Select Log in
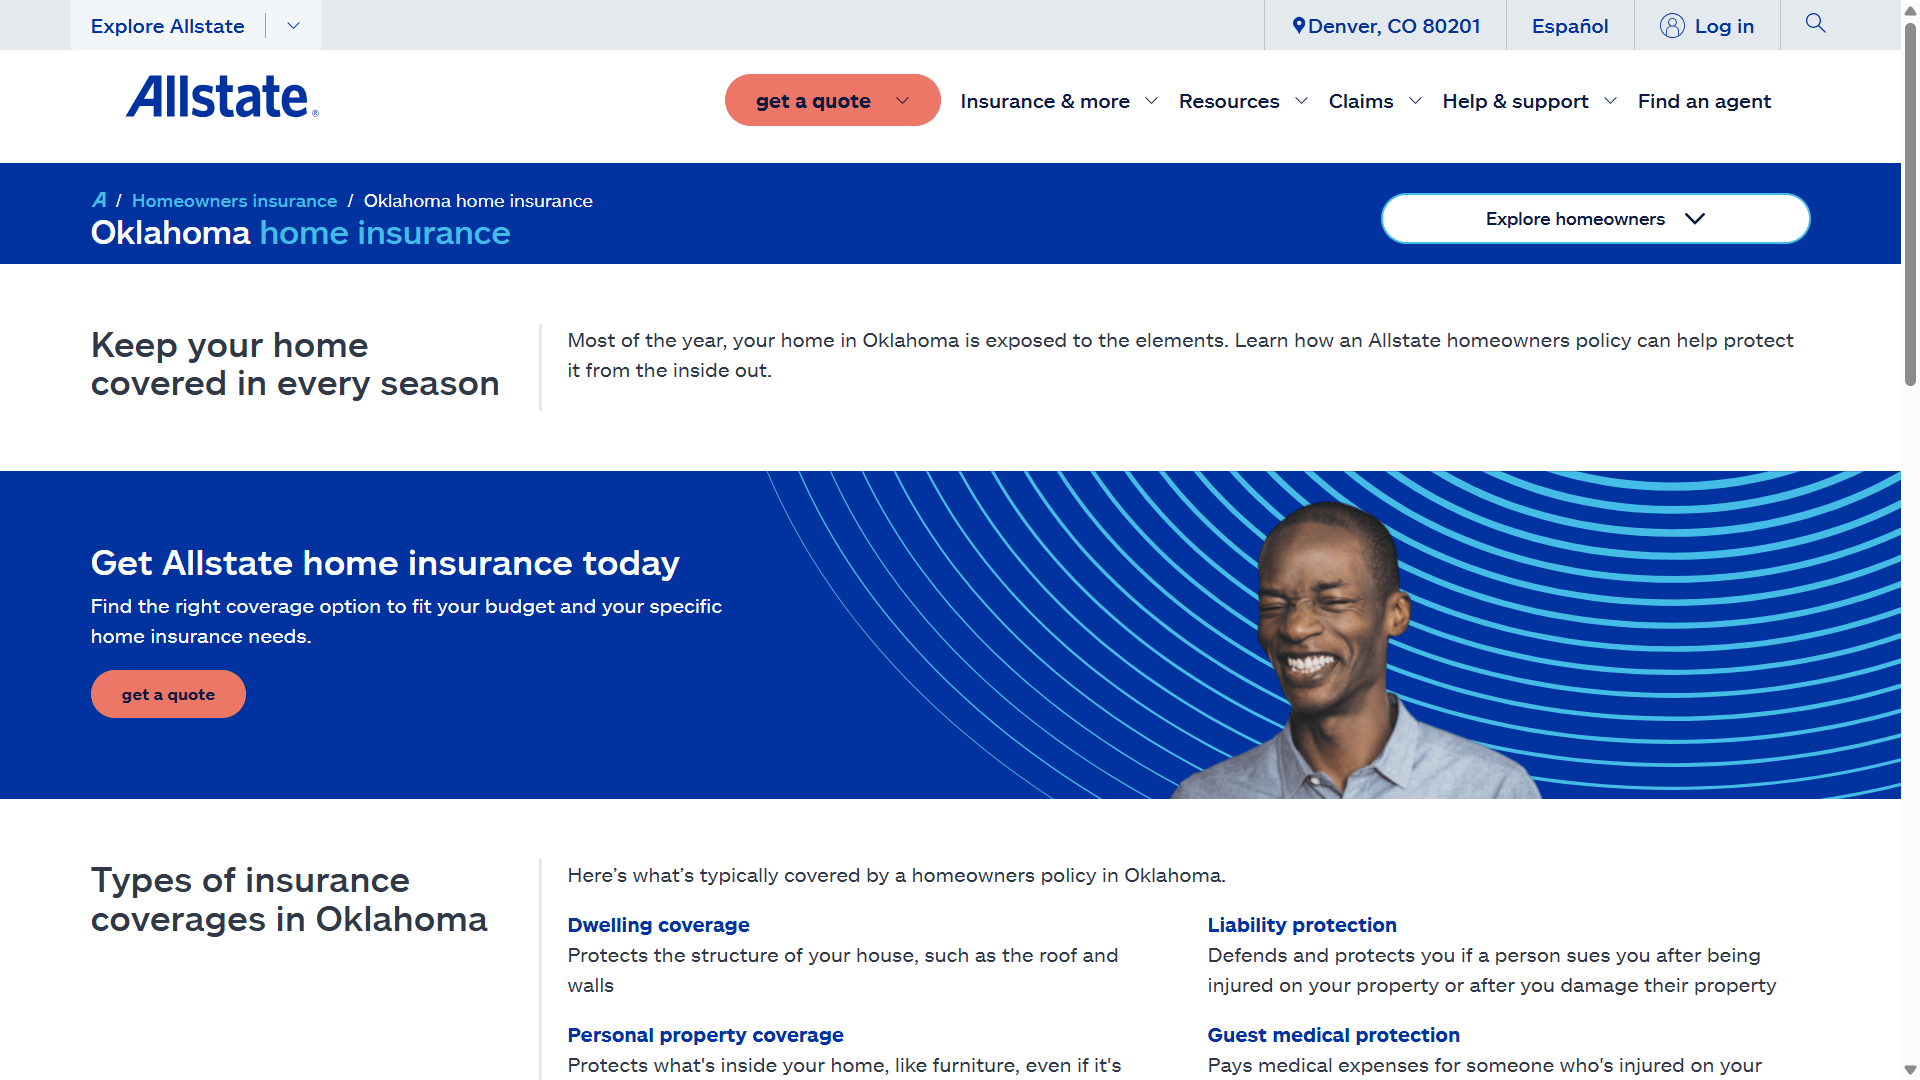 pos(1724,26)
